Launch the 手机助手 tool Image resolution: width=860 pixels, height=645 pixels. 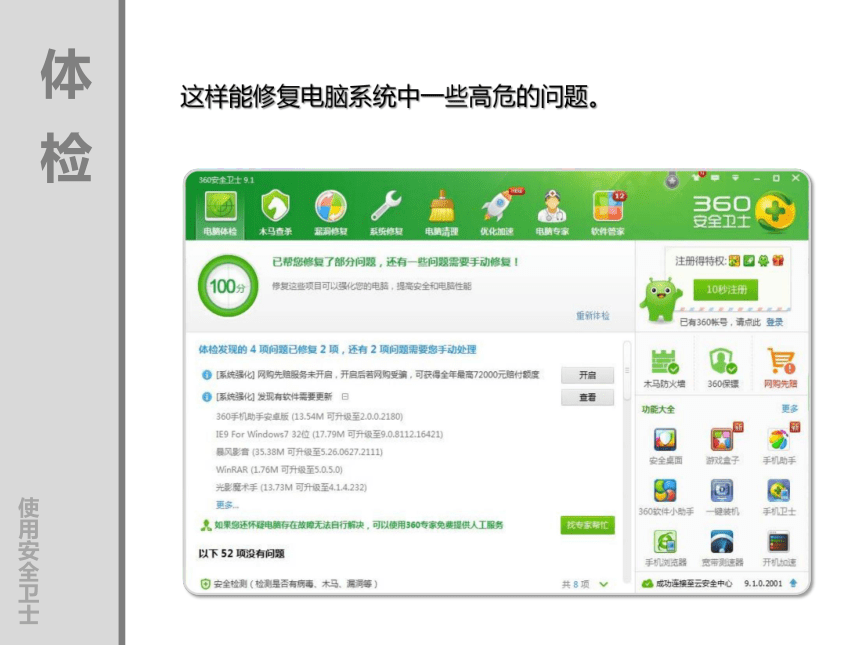pyautogui.click(x=779, y=439)
